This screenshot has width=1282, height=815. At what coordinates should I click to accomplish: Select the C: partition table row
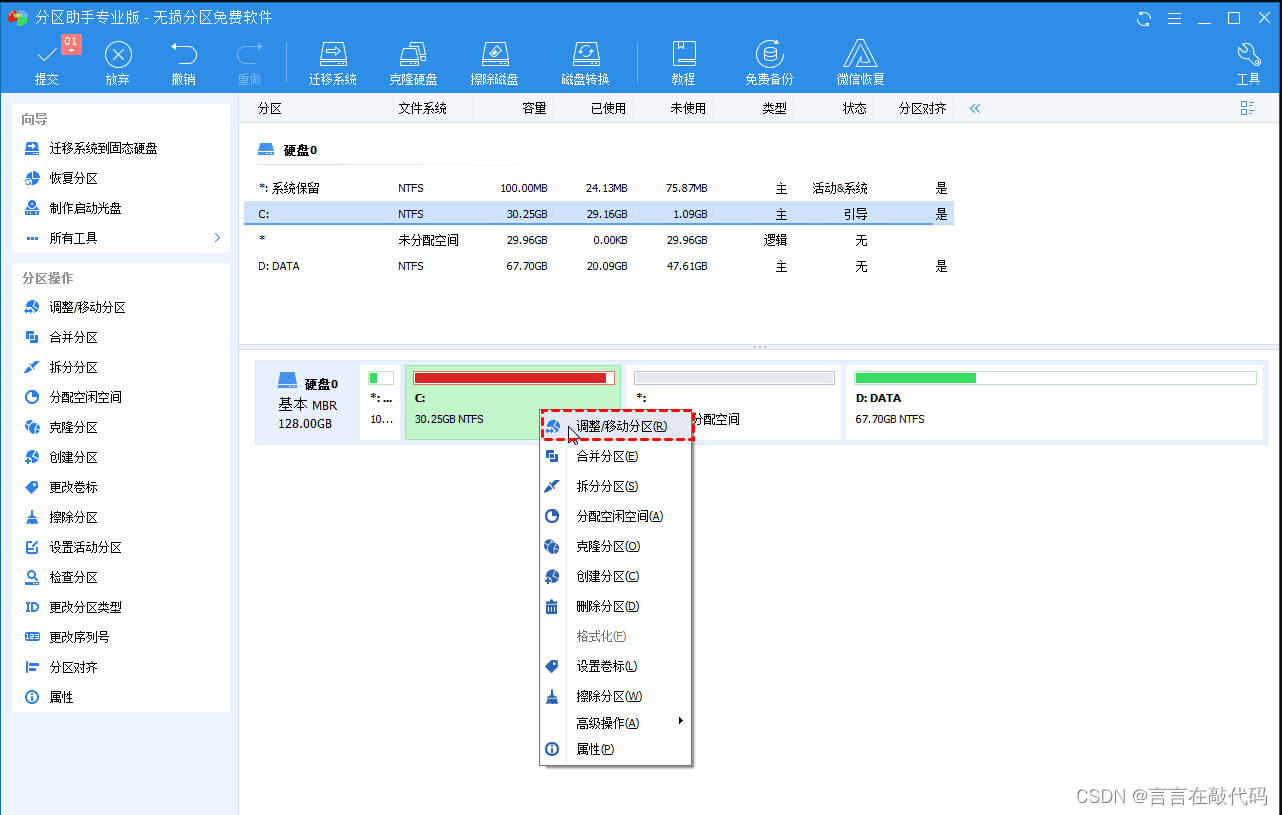[598, 214]
